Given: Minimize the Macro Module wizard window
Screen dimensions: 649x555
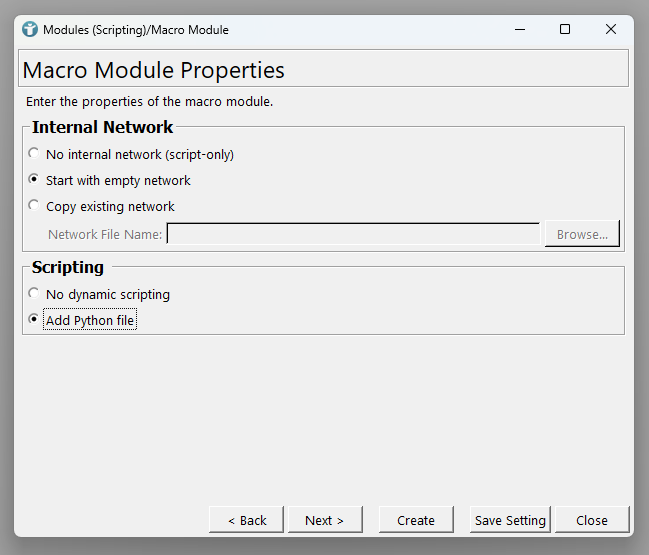Looking at the screenshot, I should click(519, 30).
